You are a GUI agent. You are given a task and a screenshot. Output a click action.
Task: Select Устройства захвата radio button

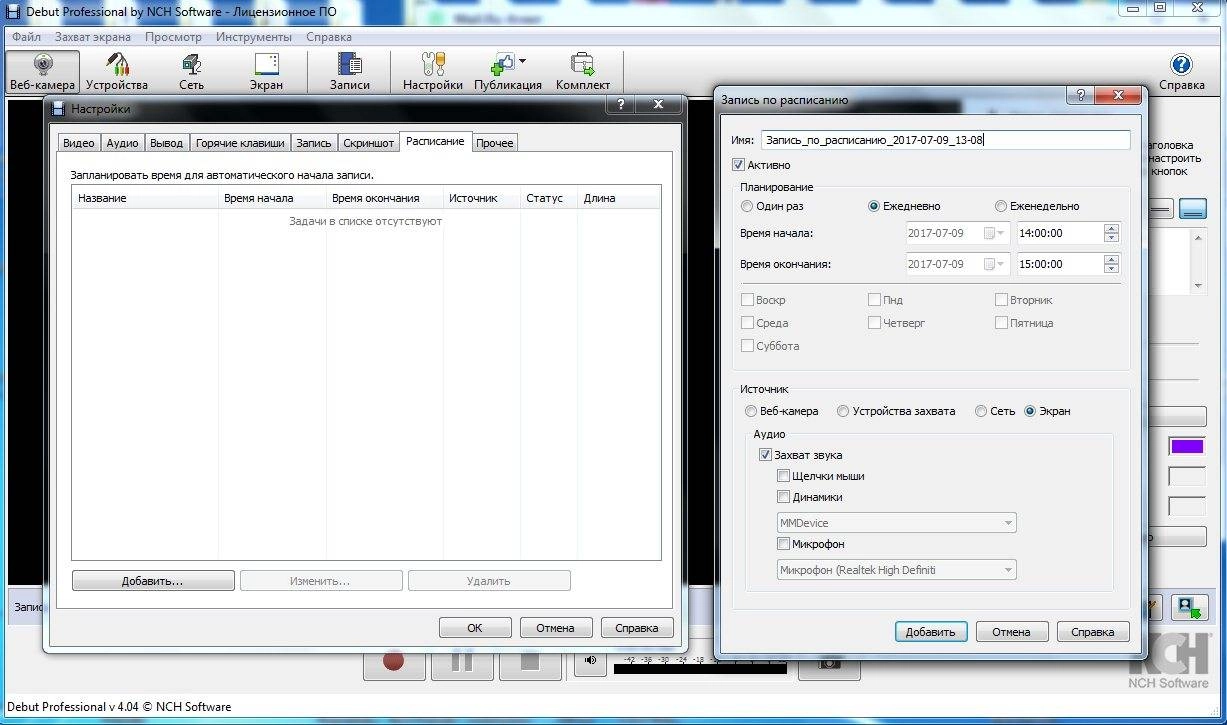click(x=843, y=411)
